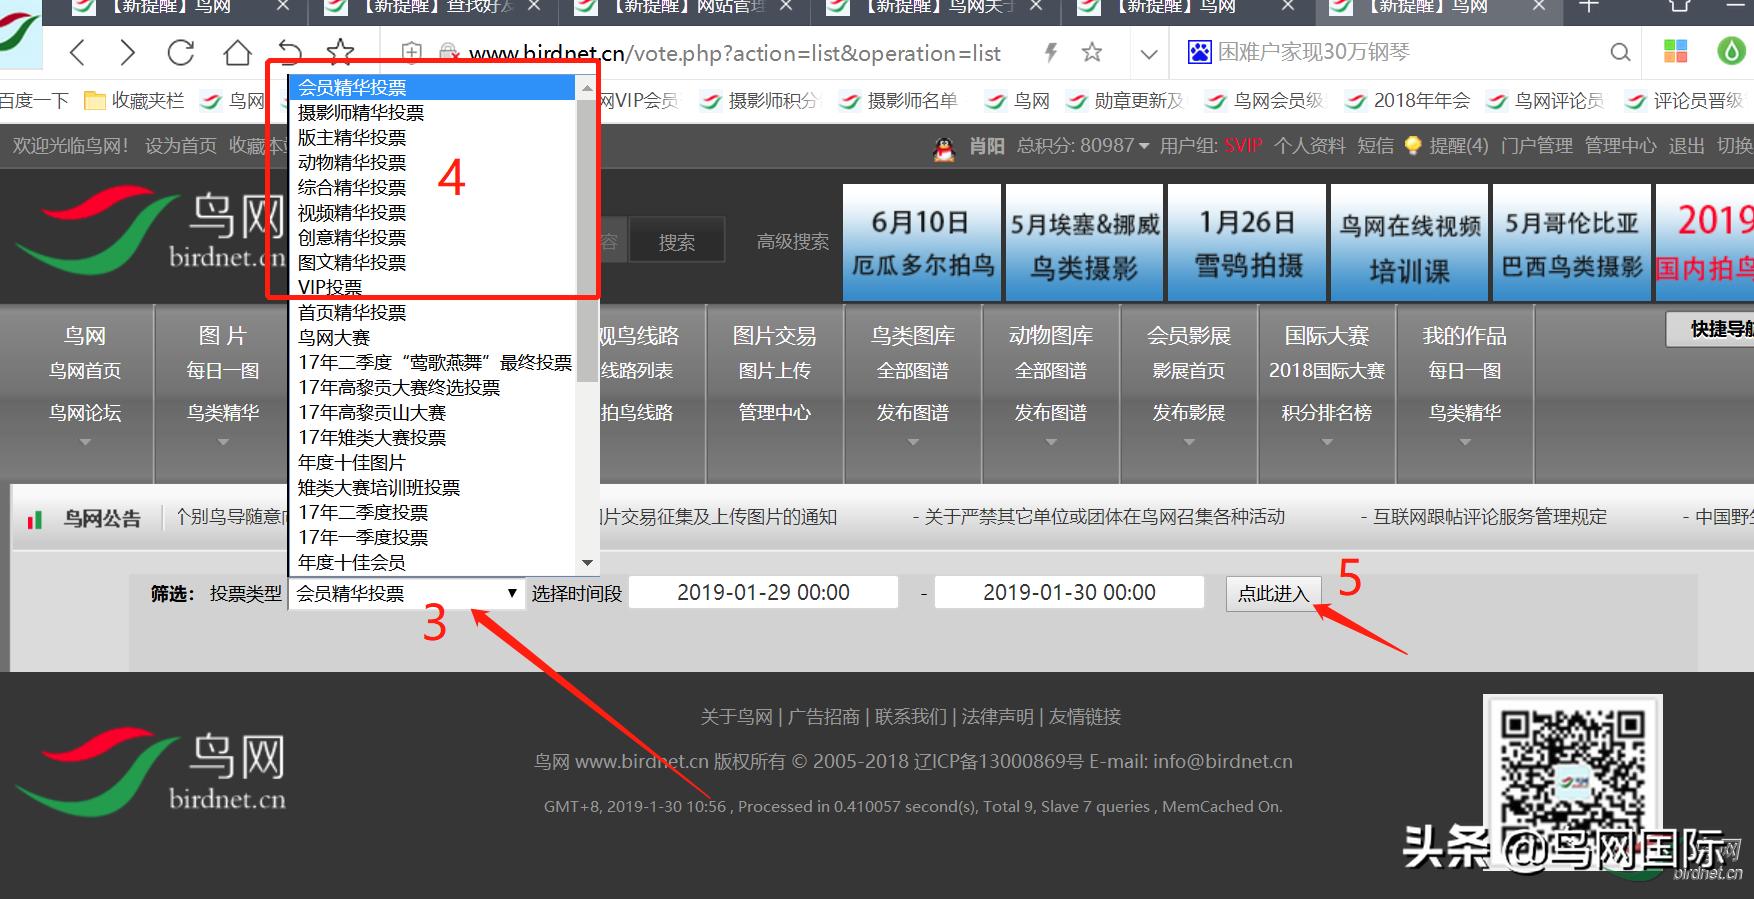
Task: Open 每日一图 under 图片 menu
Action: (x=222, y=371)
